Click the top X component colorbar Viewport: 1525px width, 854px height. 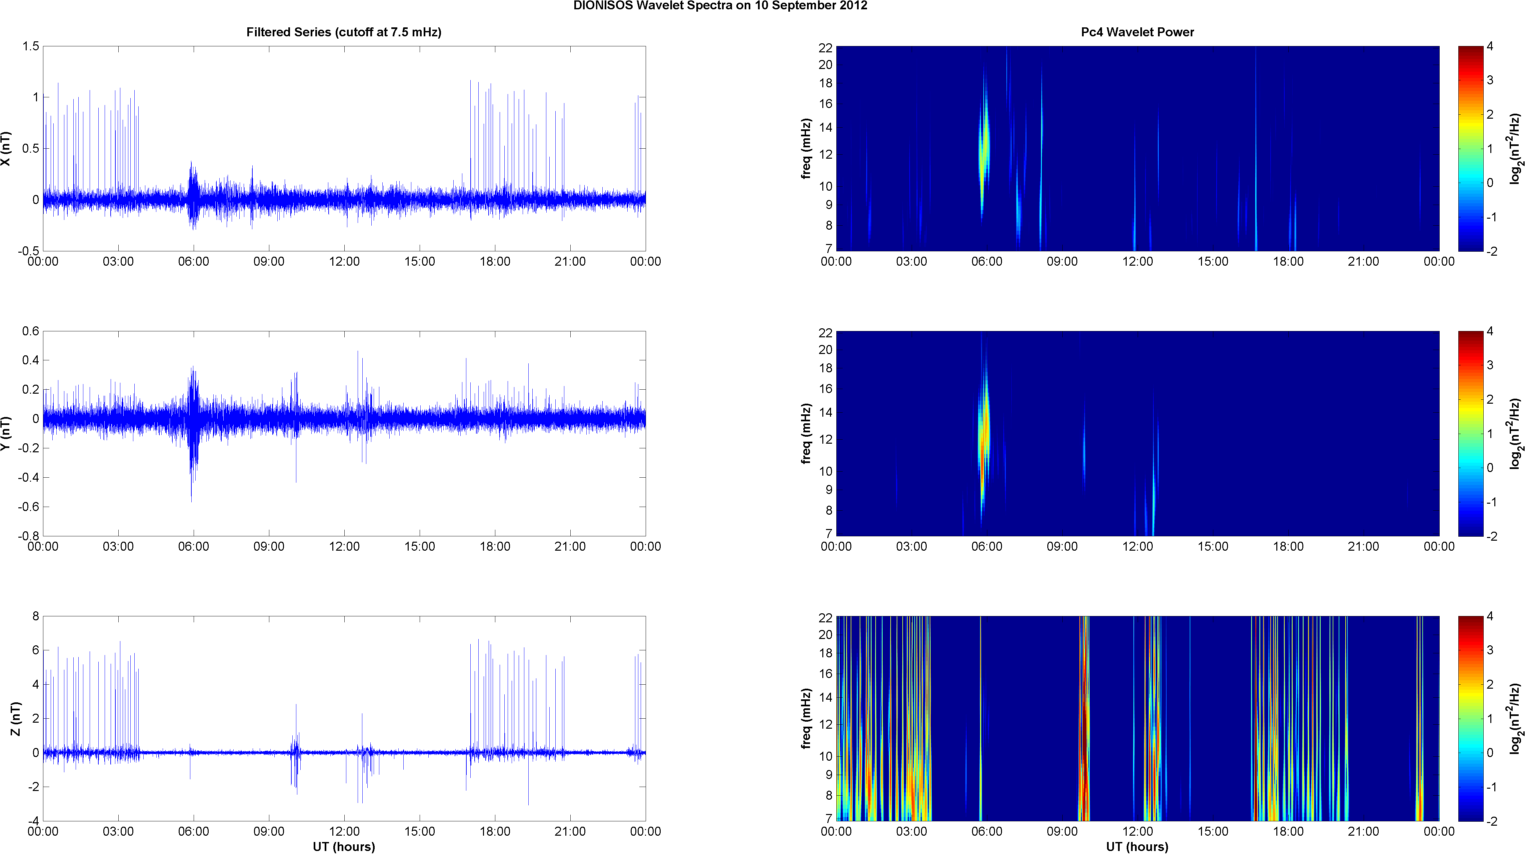[1470, 148]
